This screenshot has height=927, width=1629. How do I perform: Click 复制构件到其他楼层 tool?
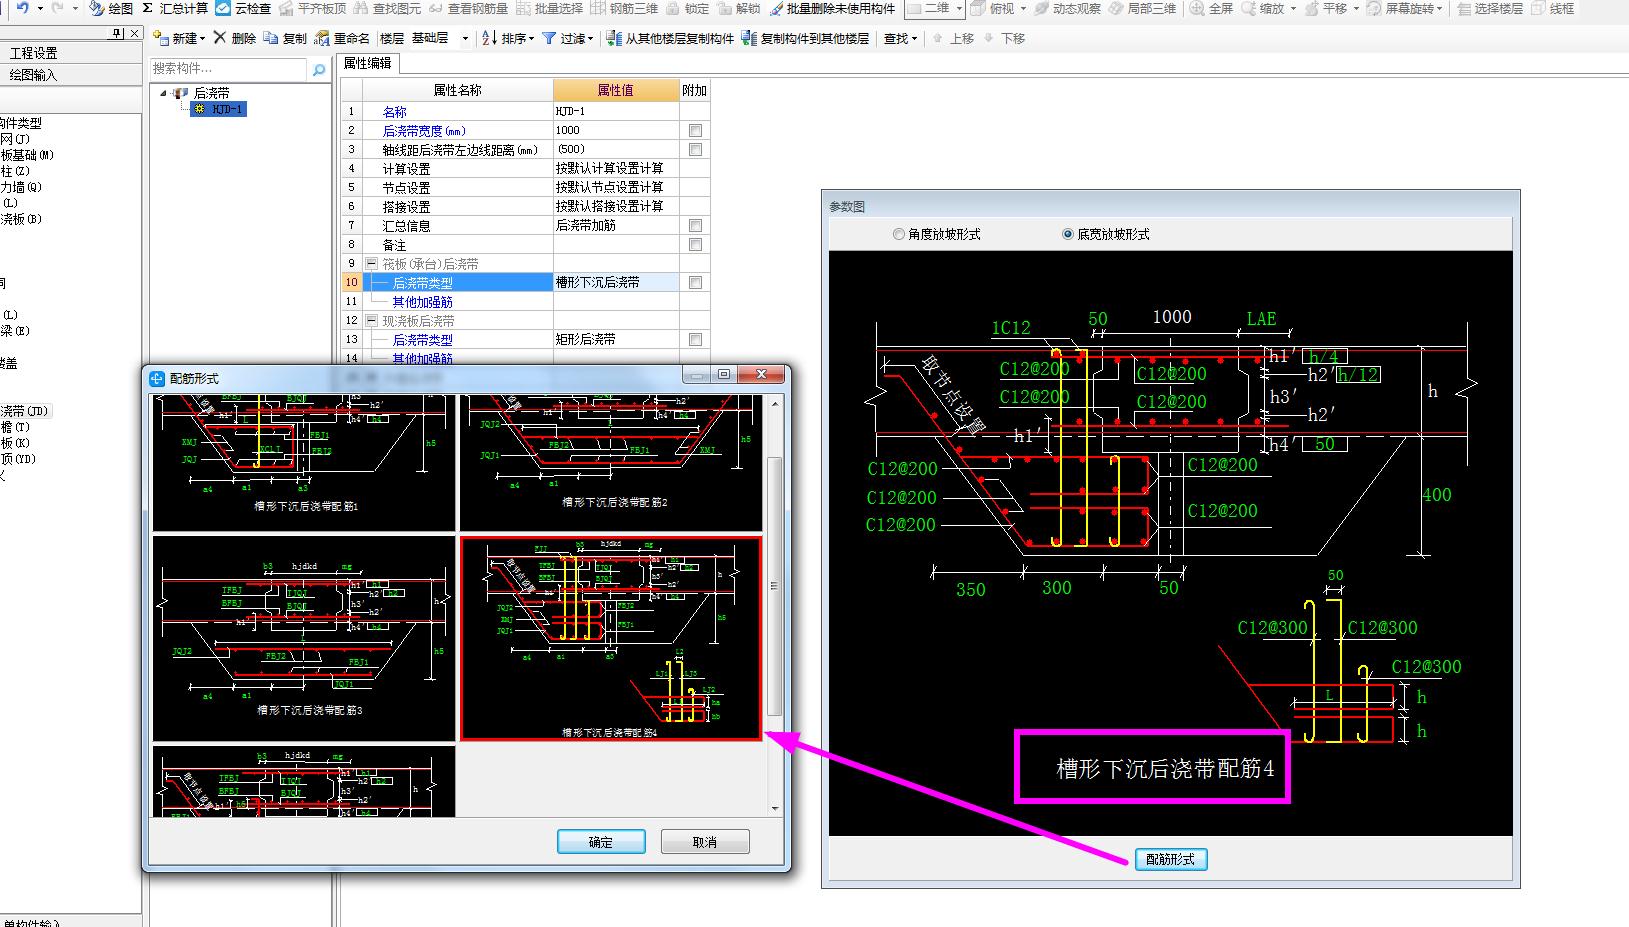(x=805, y=38)
